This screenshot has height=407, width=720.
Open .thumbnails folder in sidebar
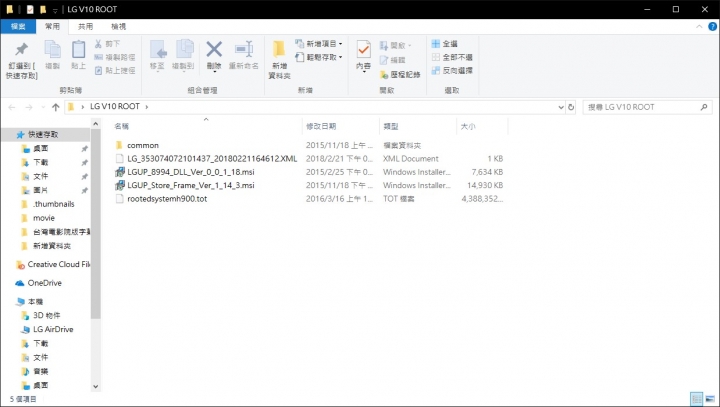pyautogui.click(x=53, y=204)
